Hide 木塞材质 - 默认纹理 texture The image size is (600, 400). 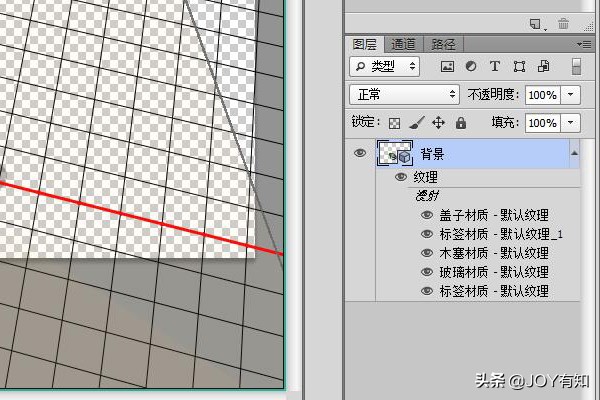(427, 253)
